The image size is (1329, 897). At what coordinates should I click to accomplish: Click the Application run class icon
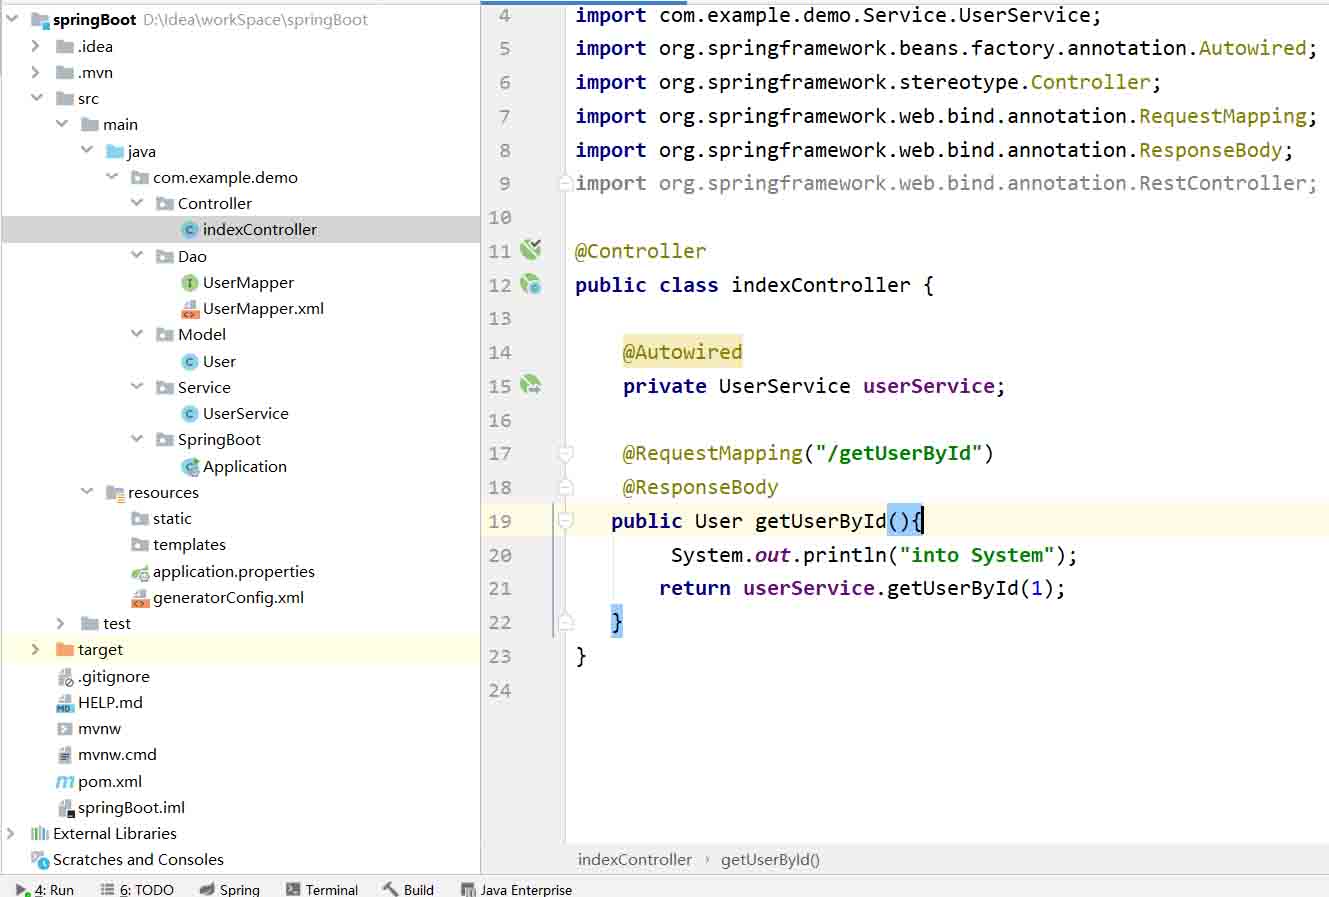[190, 467]
